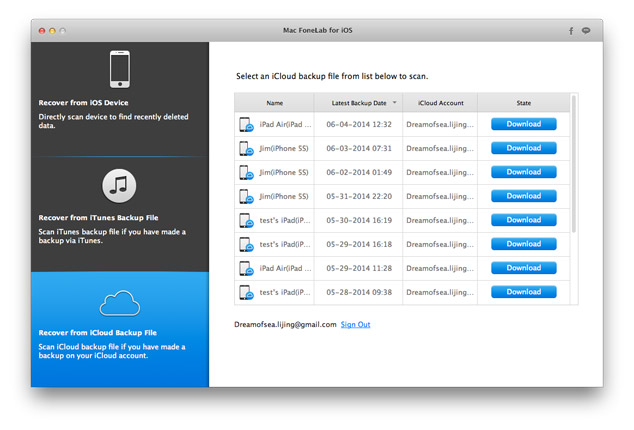
Task: Download the 05-29-2014 16:18 backup
Action: click(524, 244)
